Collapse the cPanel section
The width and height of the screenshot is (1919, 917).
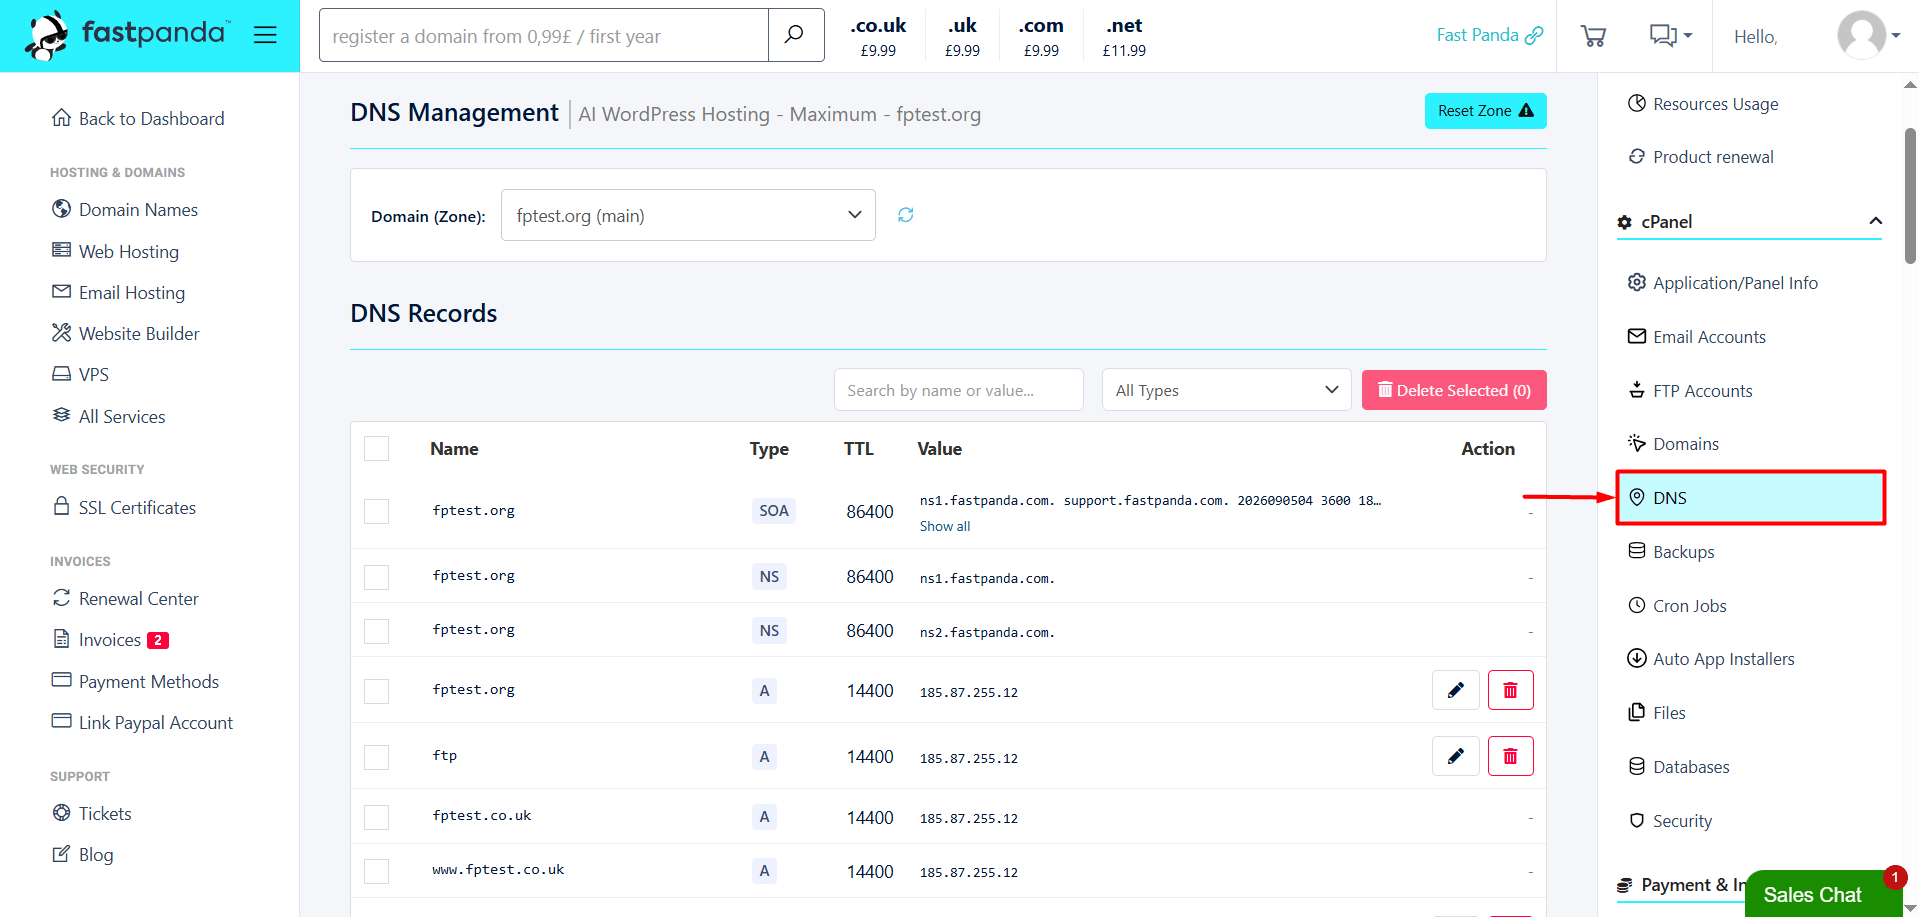pyautogui.click(x=1876, y=221)
